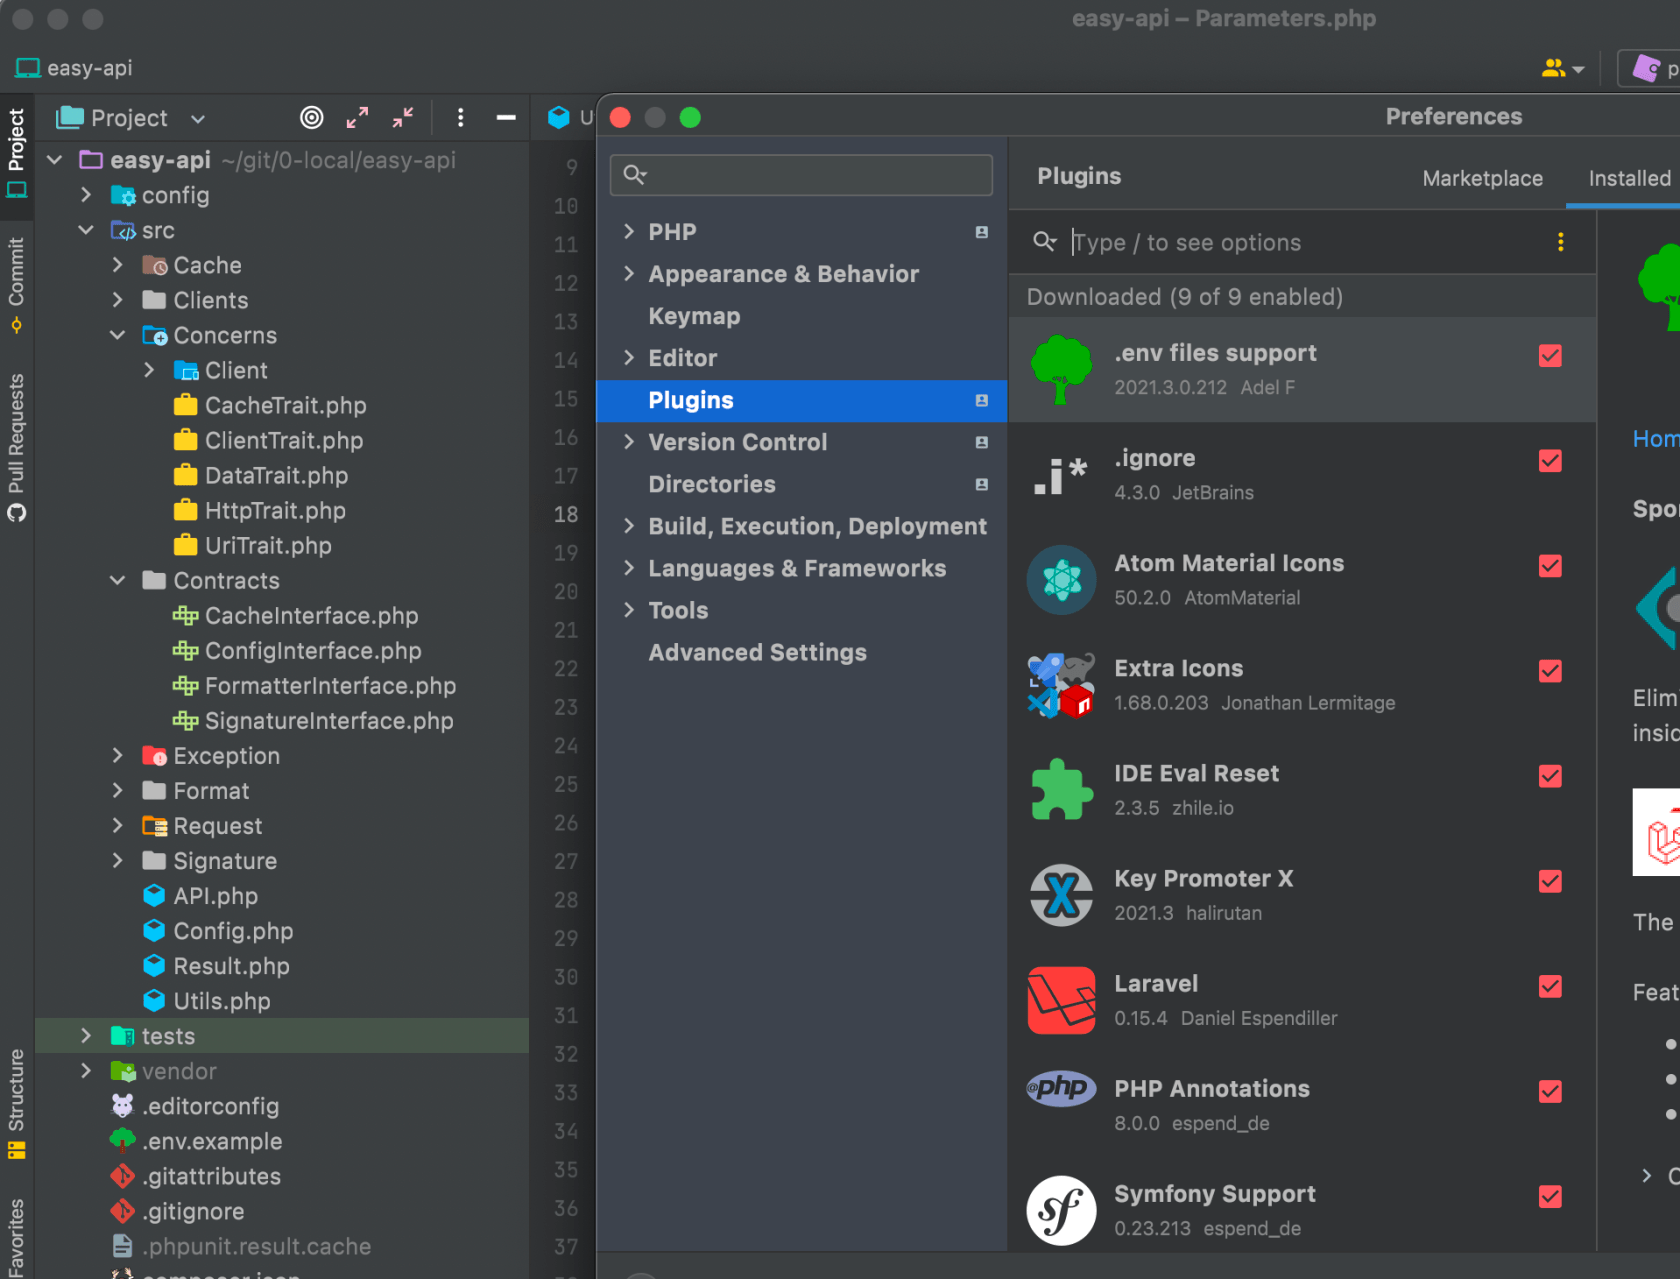Expand the Editor settings category
This screenshot has width=1680, height=1279.
pyautogui.click(x=629, y=357)
